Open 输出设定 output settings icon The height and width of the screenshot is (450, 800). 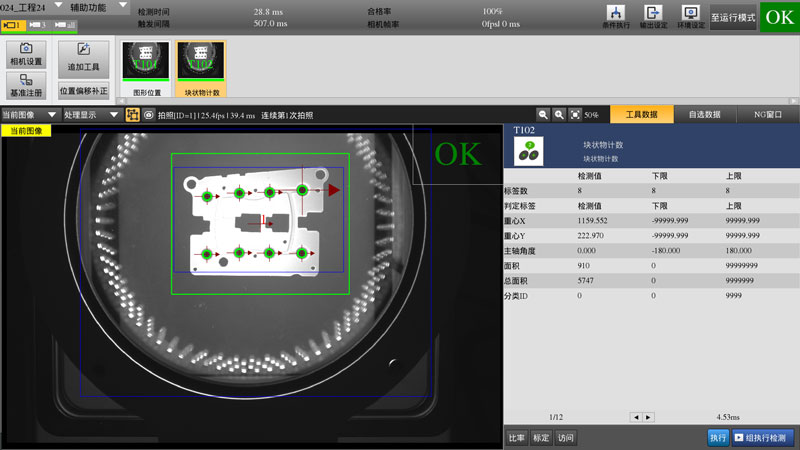(653, 15)
